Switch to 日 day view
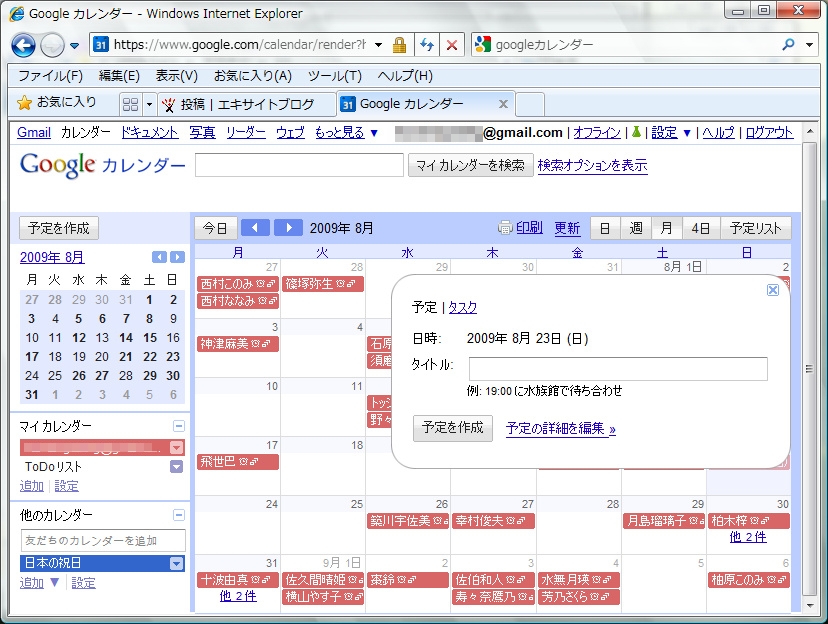The height and width of the screenshot is (624, 828). click(605, 228)
